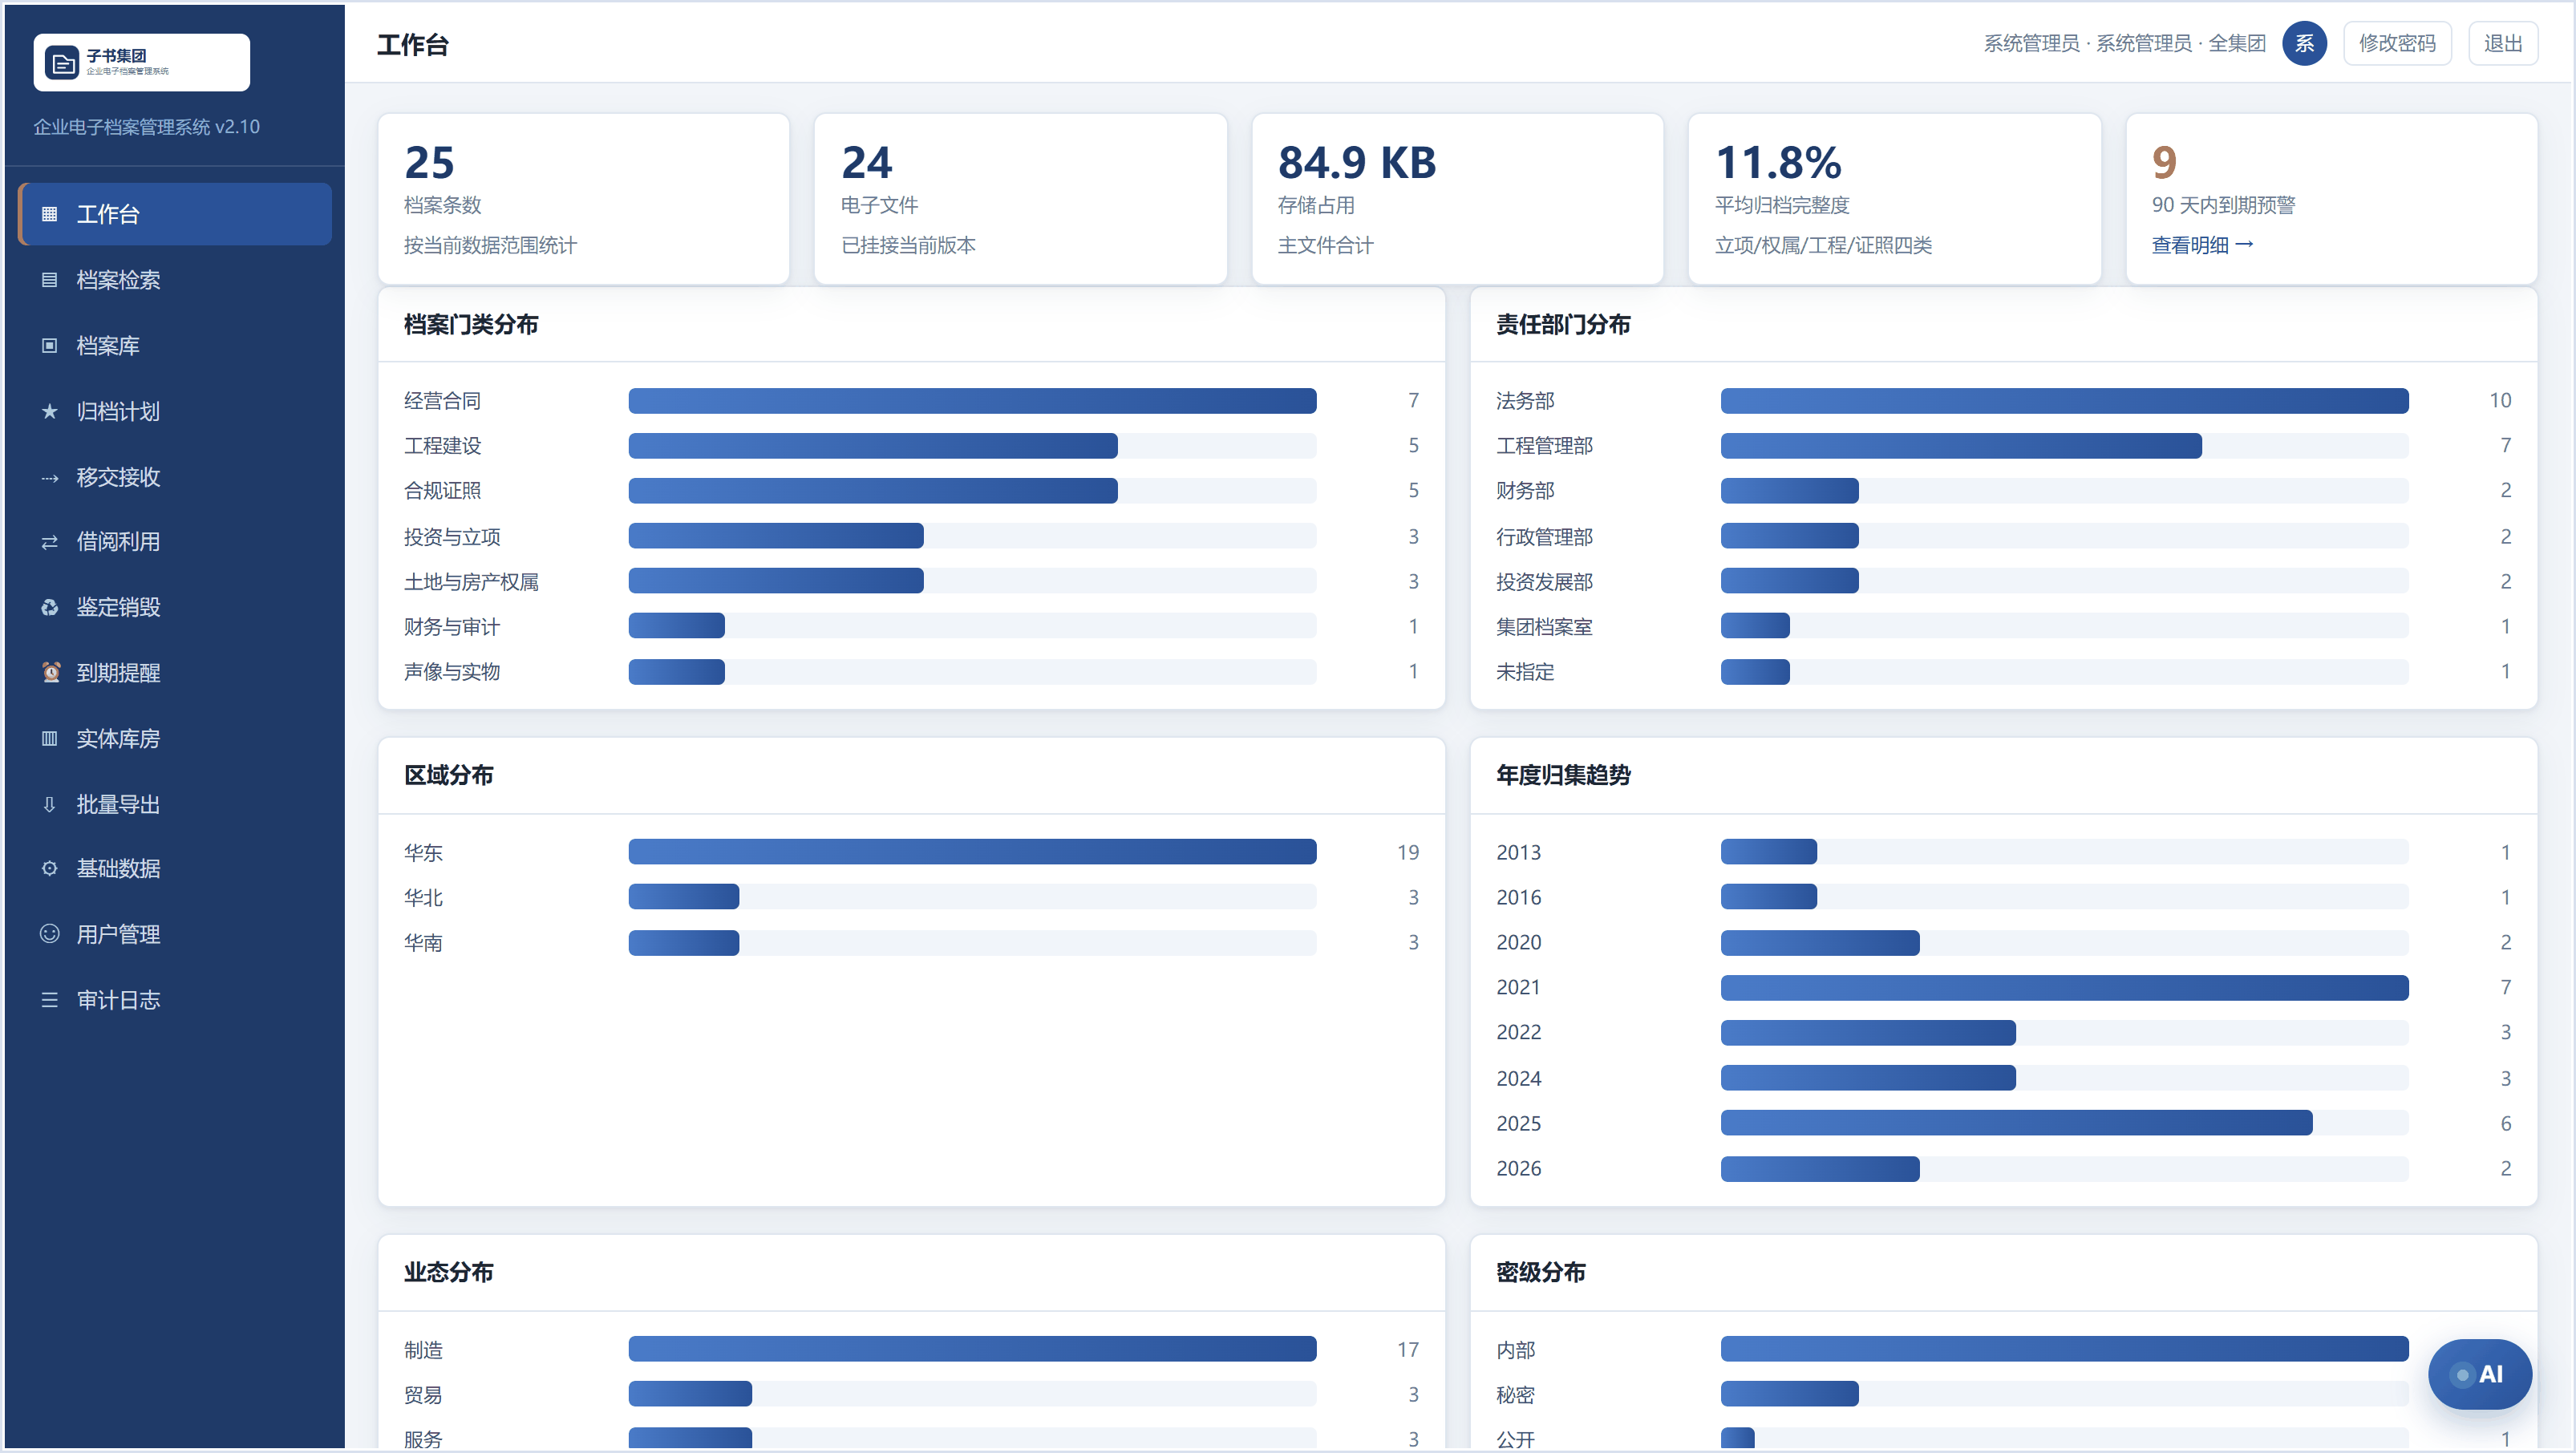
Task: Click the 法务部 department progress bar
Action: coord(2064,401)
